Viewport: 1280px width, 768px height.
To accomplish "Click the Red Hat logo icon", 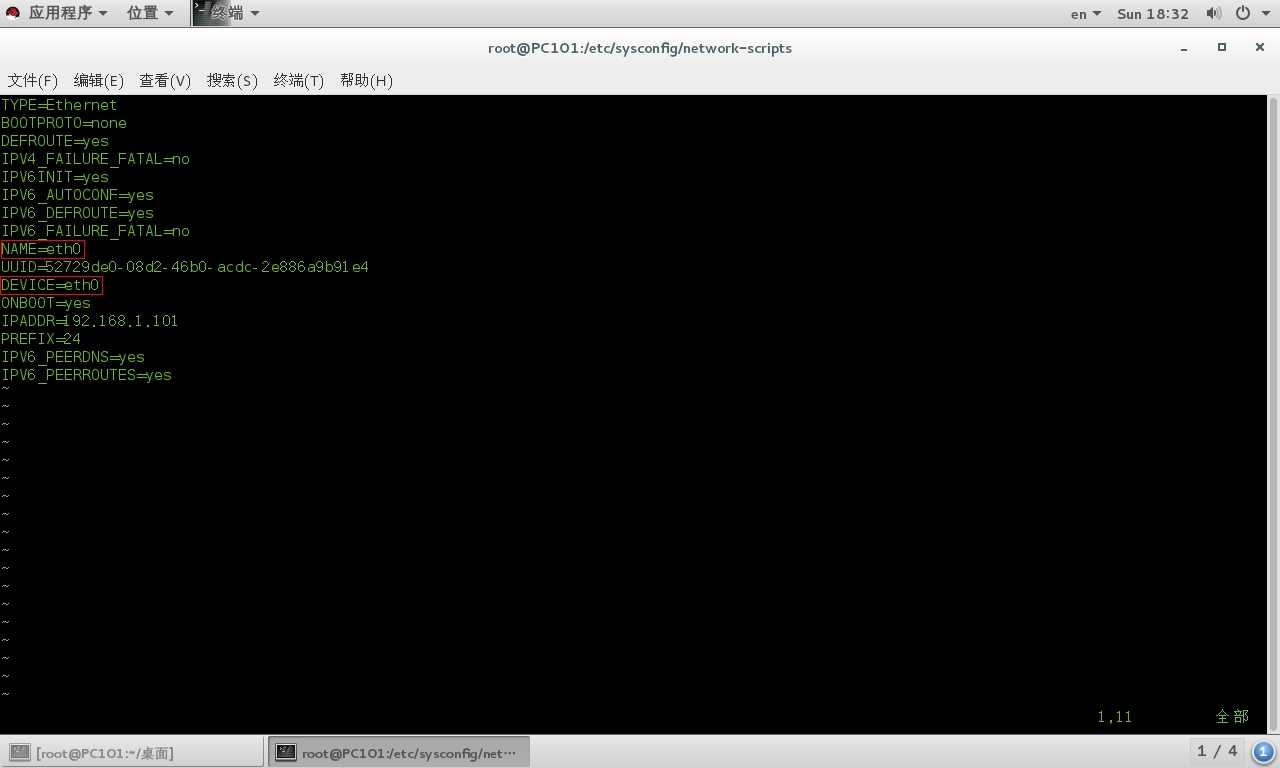I will 12,13.
